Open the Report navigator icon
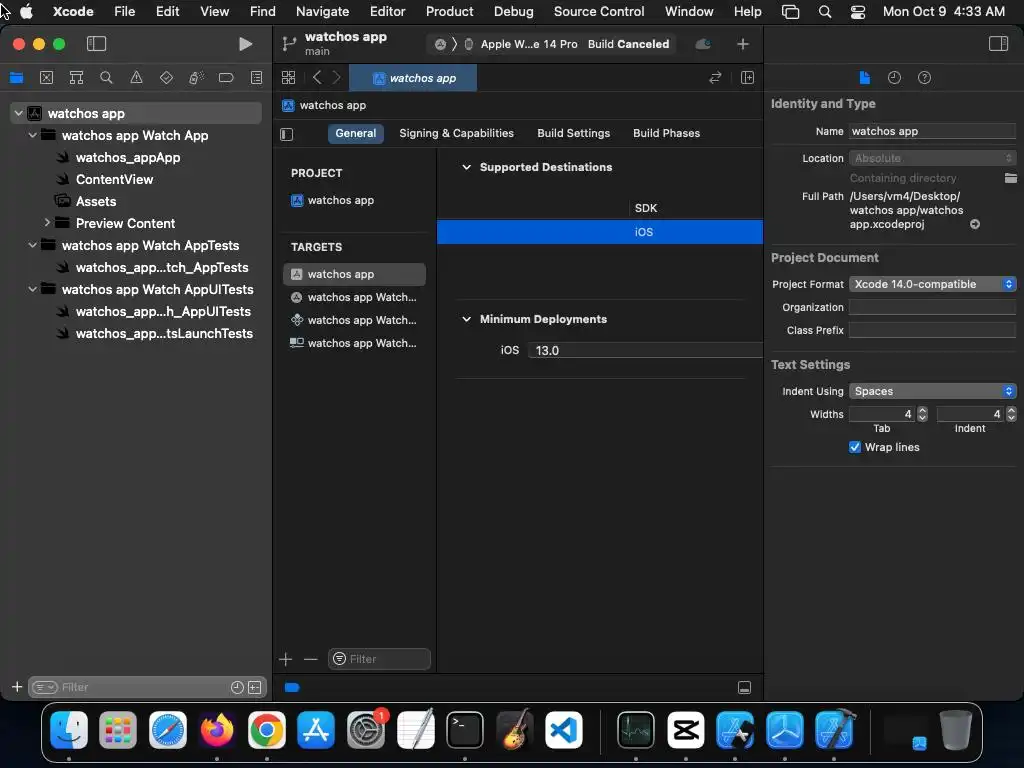The height and width of the screenshot is (768, 1024). click(x=256, y=78)
